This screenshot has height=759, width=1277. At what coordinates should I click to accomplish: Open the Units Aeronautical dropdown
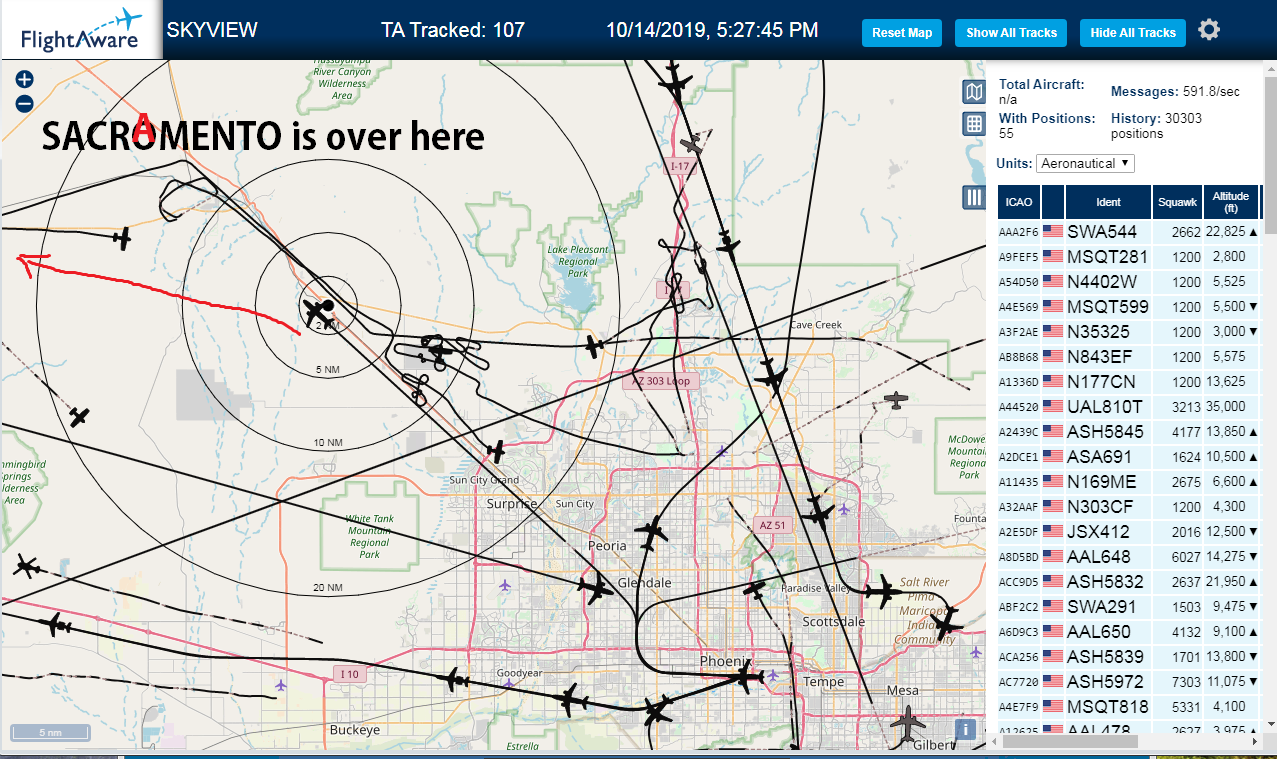[x=1085, y=163]
